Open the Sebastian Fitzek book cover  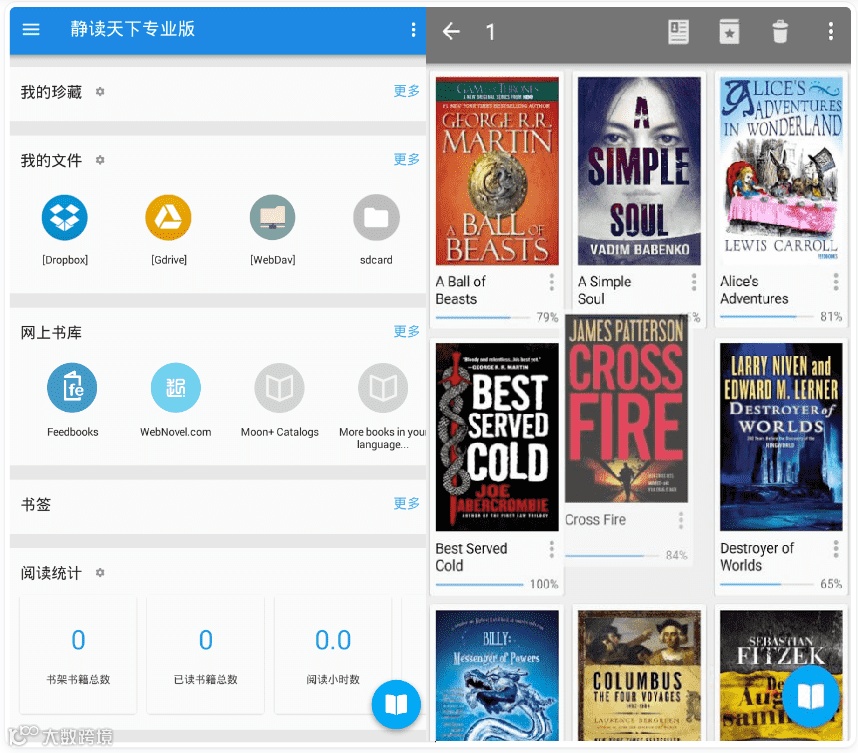point(781,675)
